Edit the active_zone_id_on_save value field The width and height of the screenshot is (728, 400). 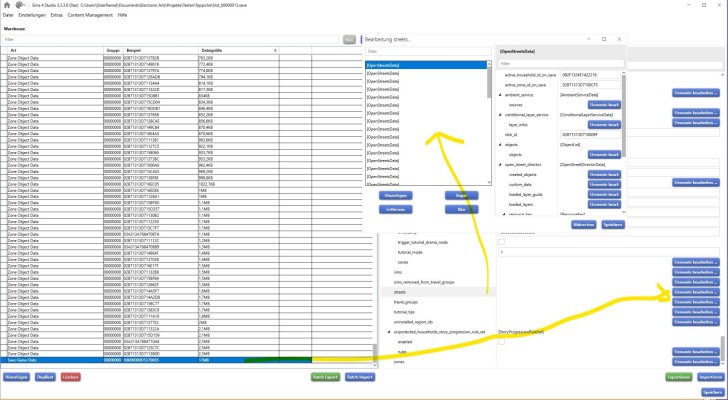tap(590, 85)
